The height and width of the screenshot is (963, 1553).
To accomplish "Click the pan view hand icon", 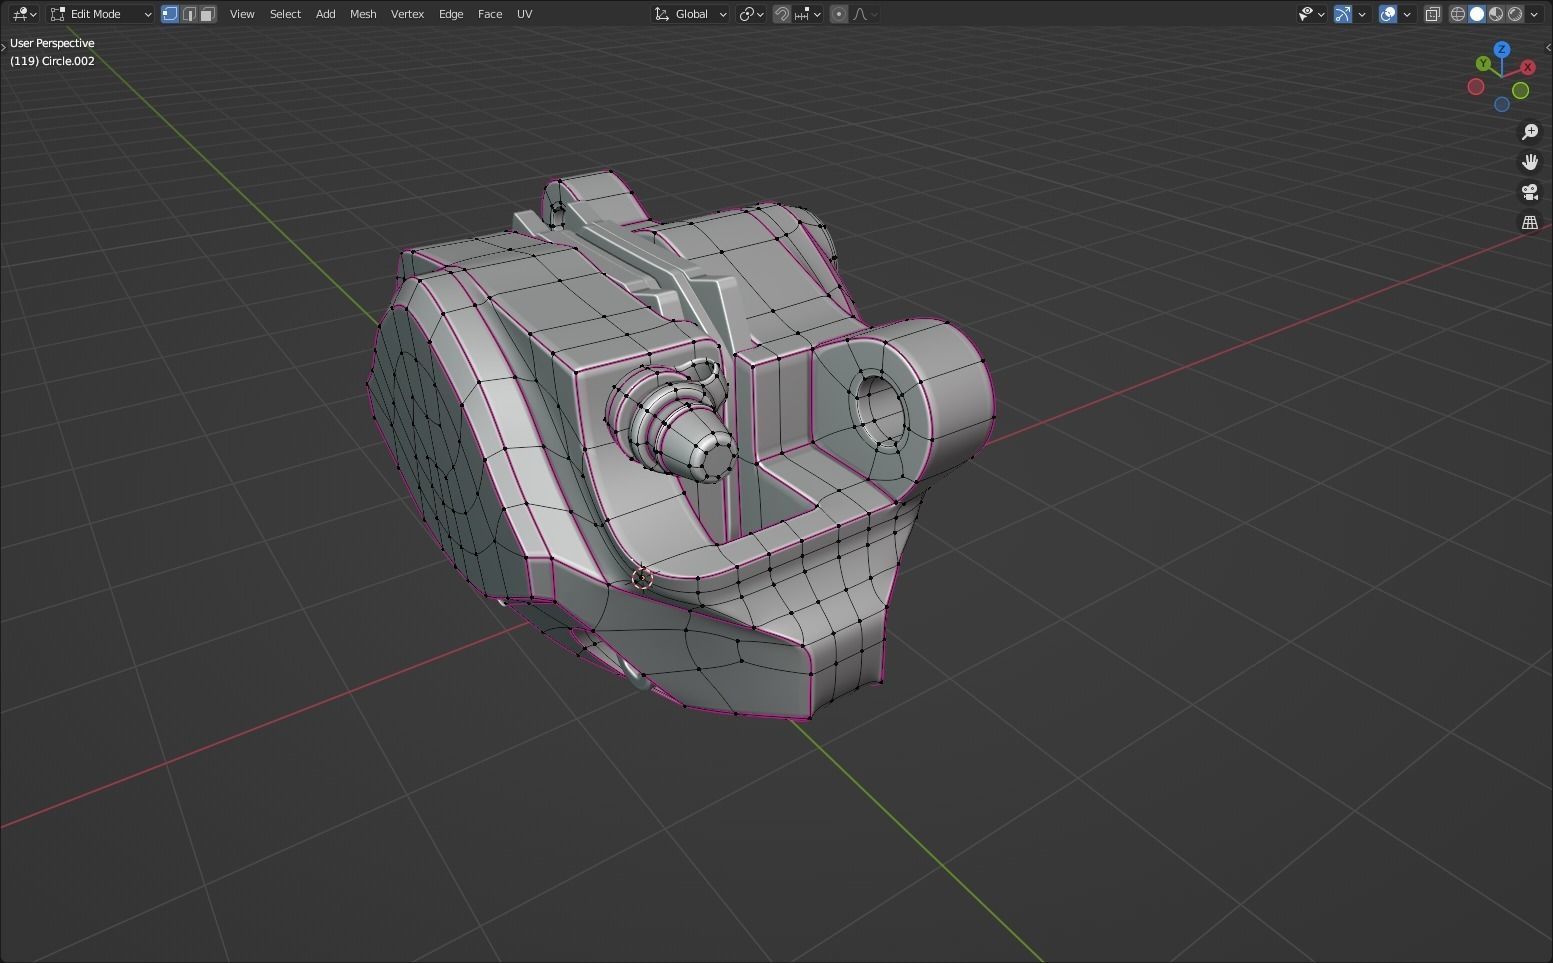I will 1530,162.
